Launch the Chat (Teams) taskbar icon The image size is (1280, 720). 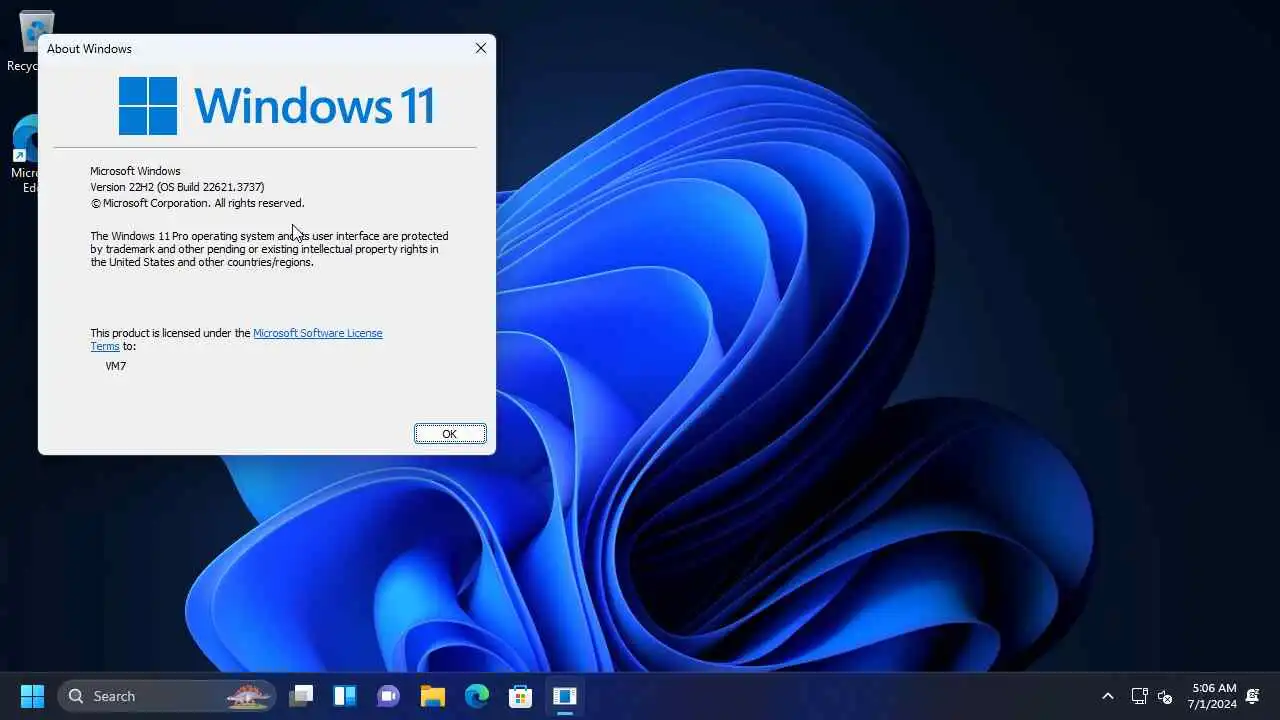388,696
